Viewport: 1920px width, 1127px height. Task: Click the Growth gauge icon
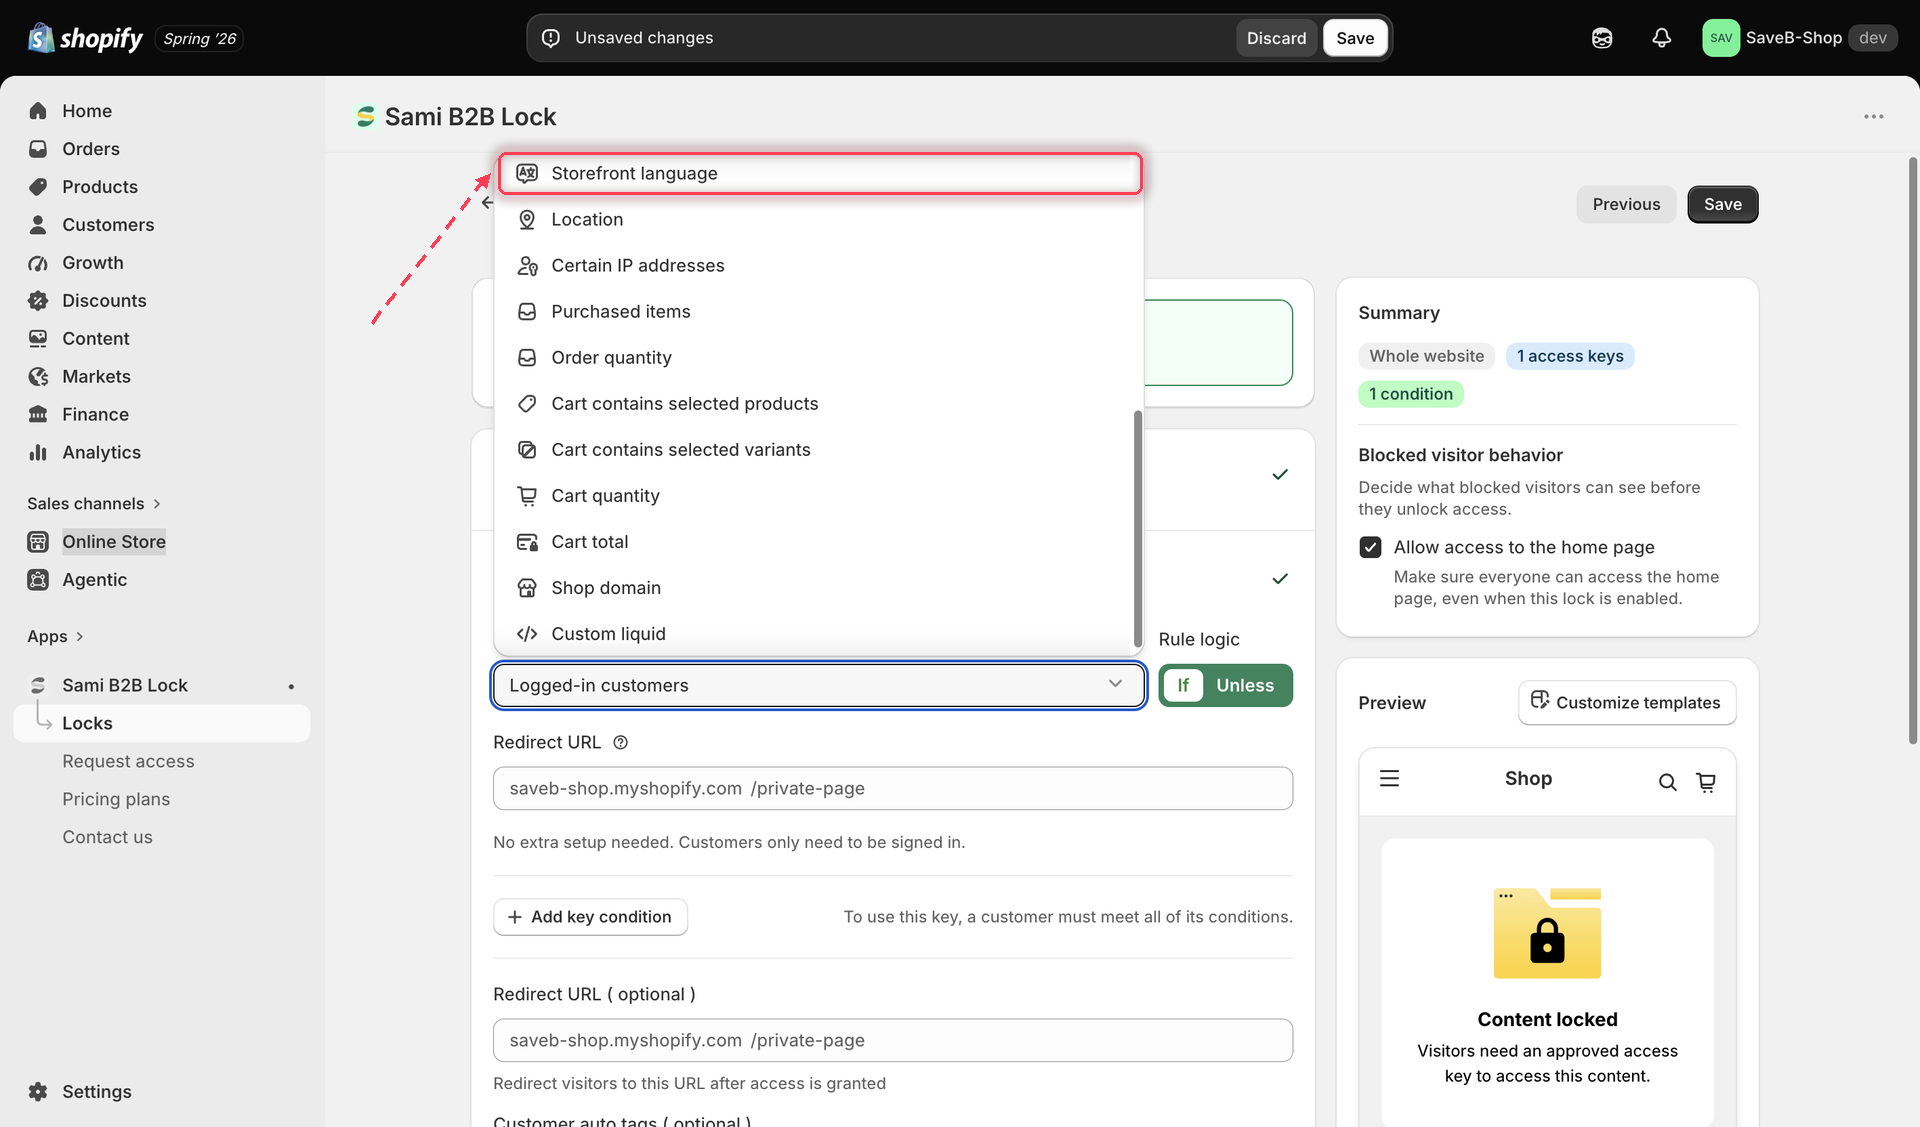tap(38, 263)
